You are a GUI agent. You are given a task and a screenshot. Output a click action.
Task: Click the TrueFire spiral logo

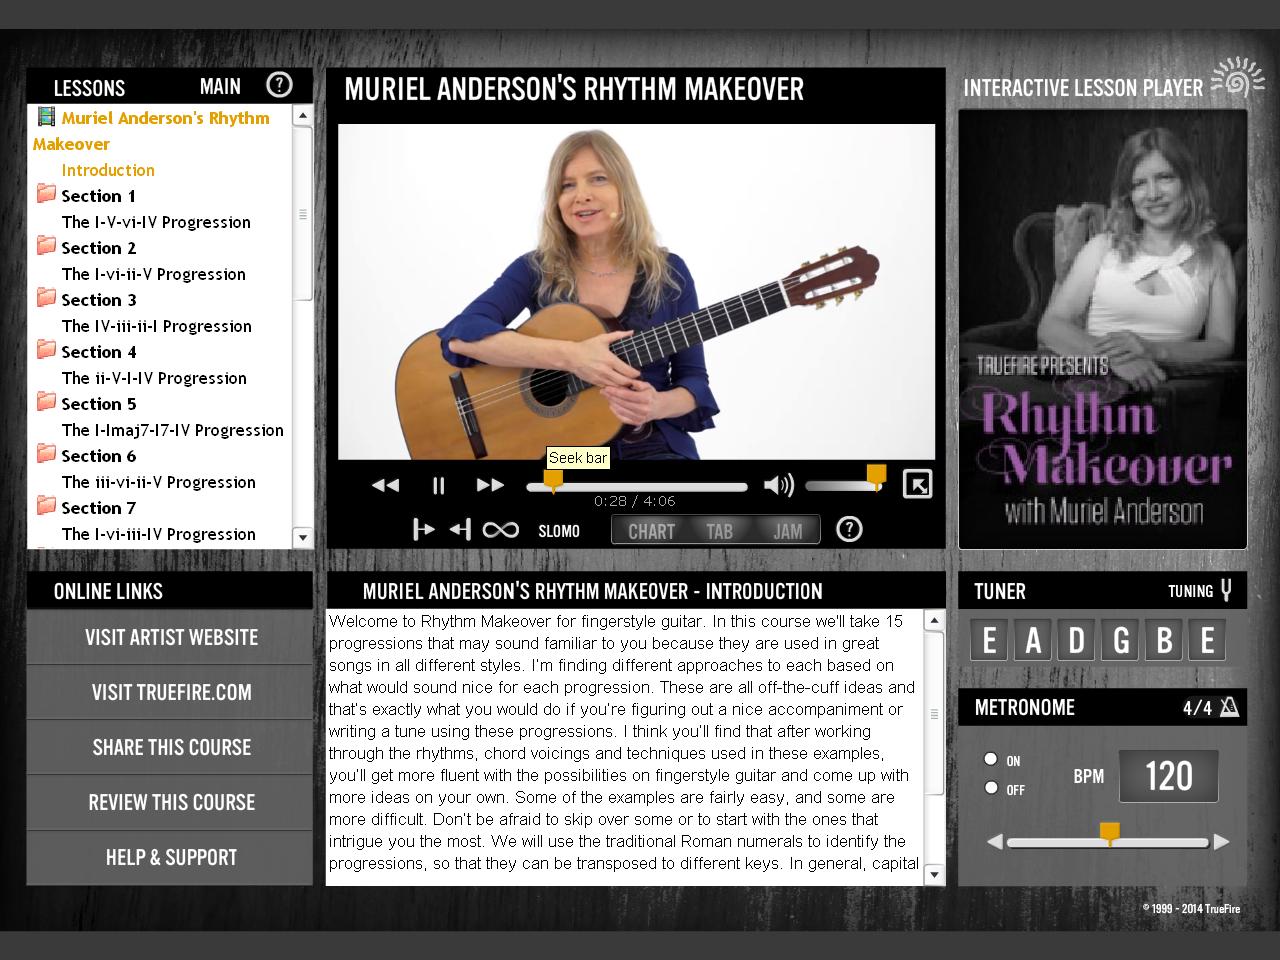(x=1237, y=78)
